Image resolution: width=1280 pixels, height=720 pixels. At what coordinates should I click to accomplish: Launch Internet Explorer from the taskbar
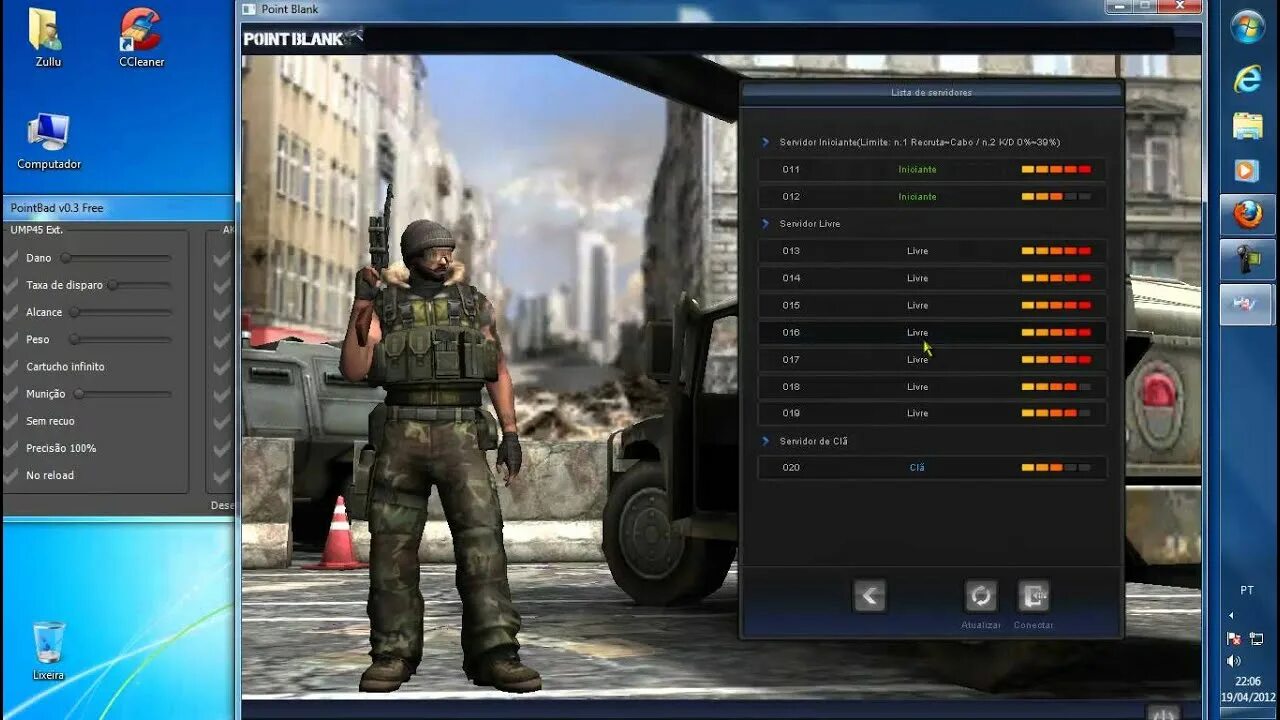coord(1247,80)
